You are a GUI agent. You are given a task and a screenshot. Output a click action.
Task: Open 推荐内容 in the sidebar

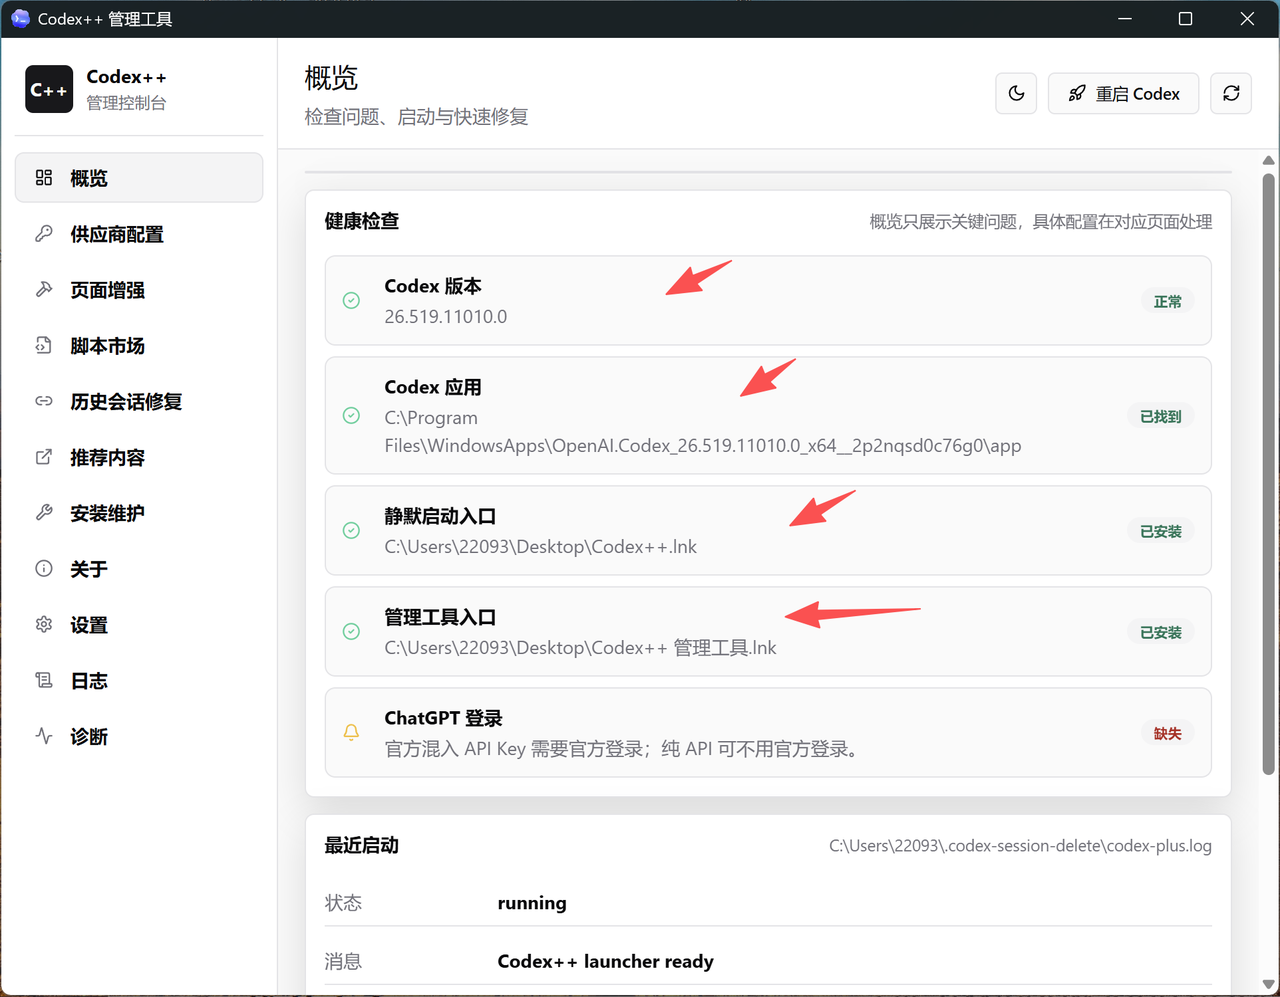[139, 458]
